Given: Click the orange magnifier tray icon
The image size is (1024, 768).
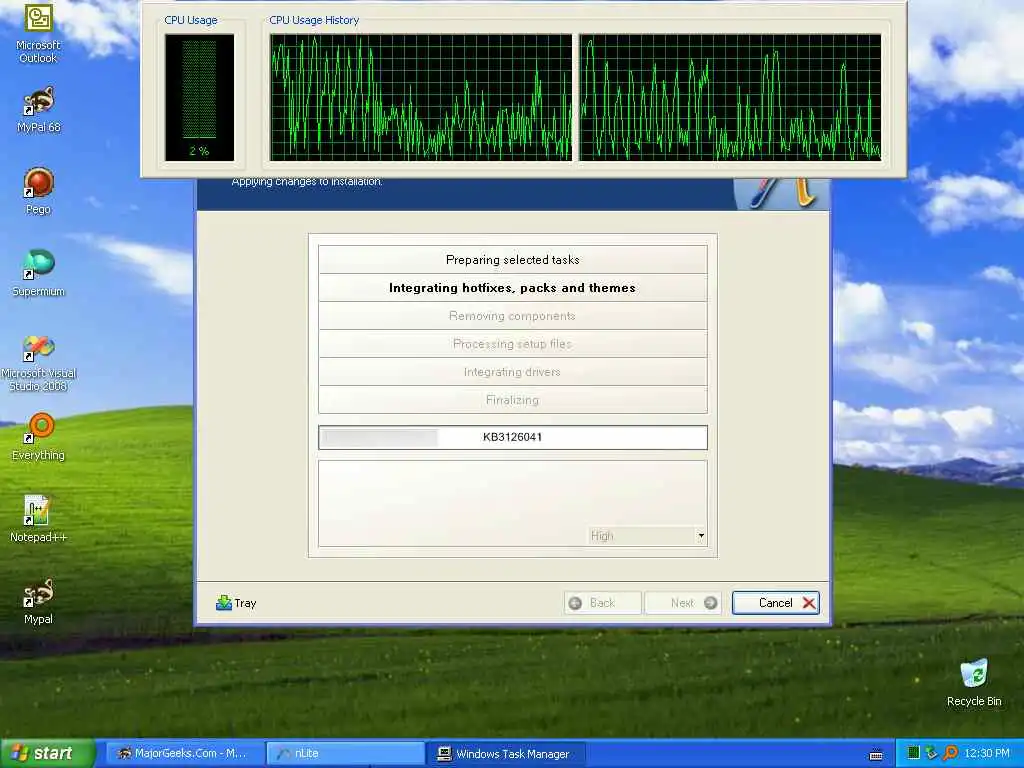Looking at the screenshot, I should [x=950, y=753].
